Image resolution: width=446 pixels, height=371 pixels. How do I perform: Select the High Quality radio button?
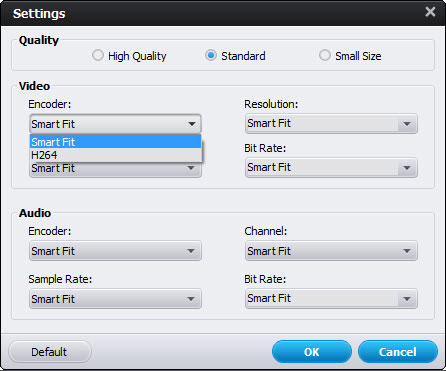(98, 55)
